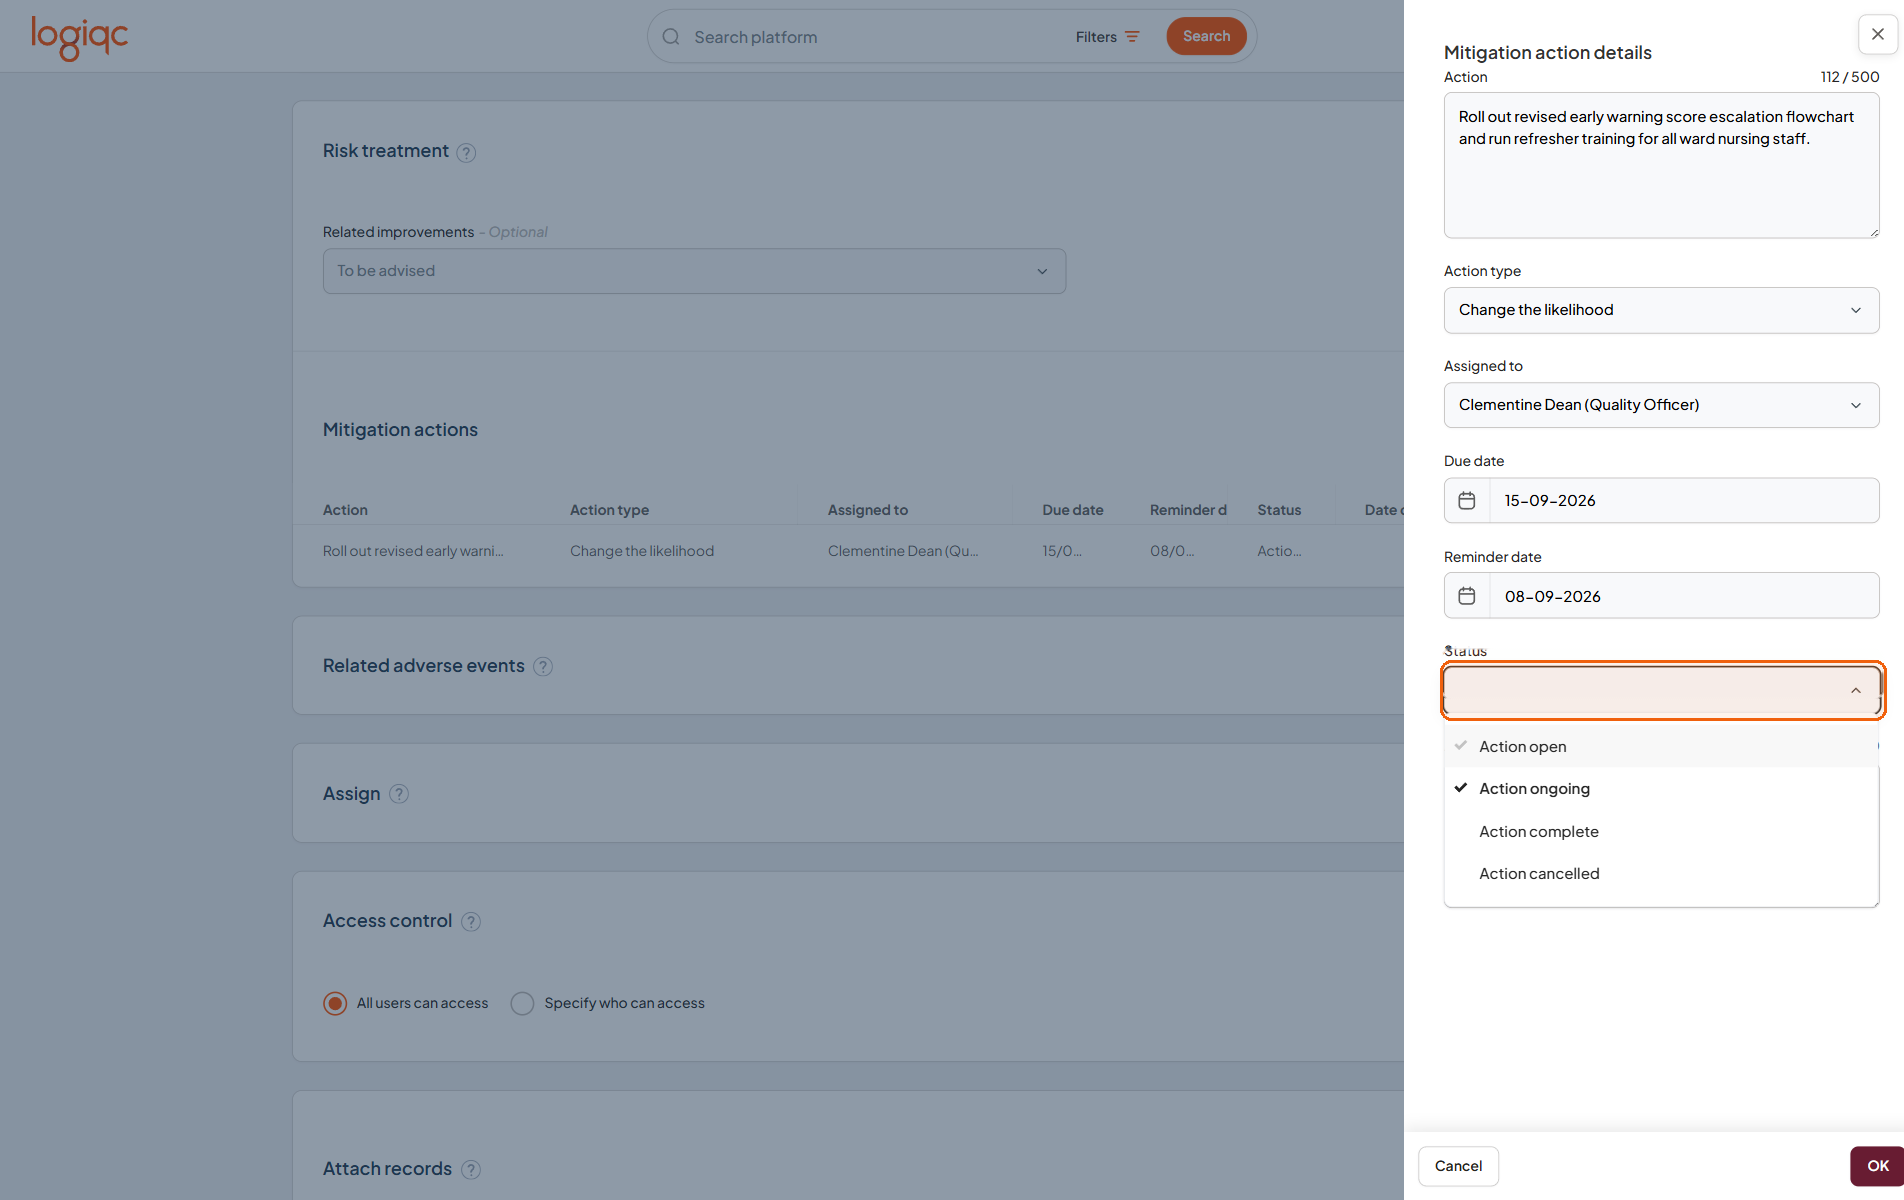Viewport: 1904px width, 1200px height.
Task: Open the Action type dropdown
Action: [1661, 310]
